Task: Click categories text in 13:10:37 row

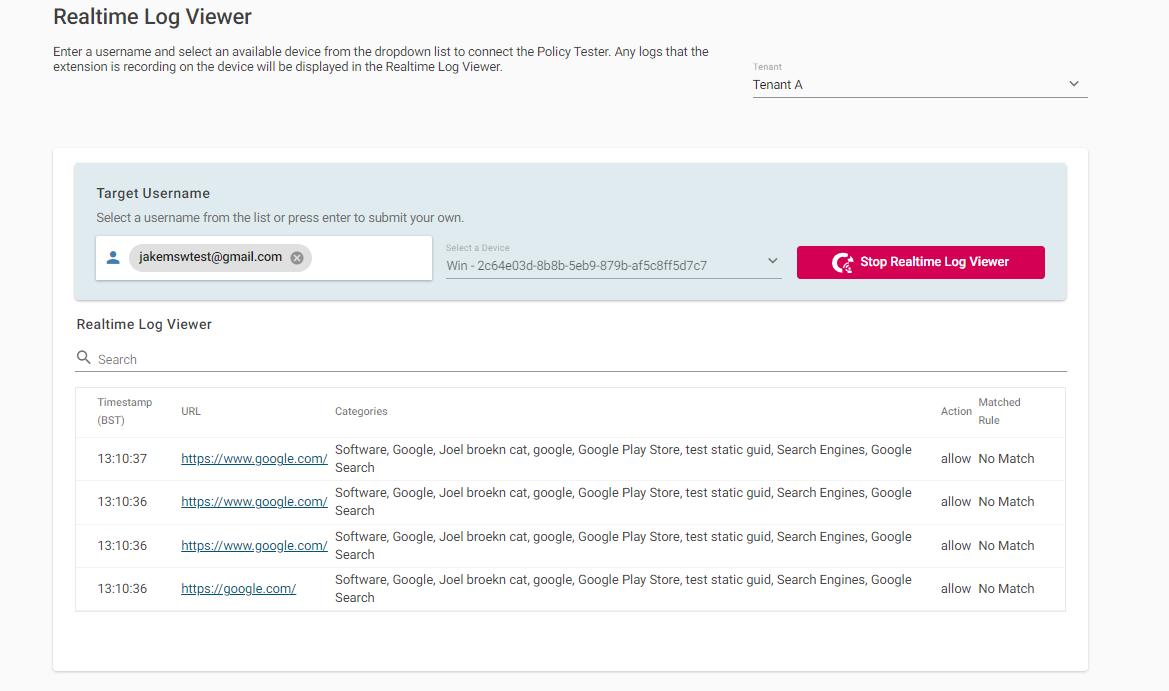Action: coord(623,458)
